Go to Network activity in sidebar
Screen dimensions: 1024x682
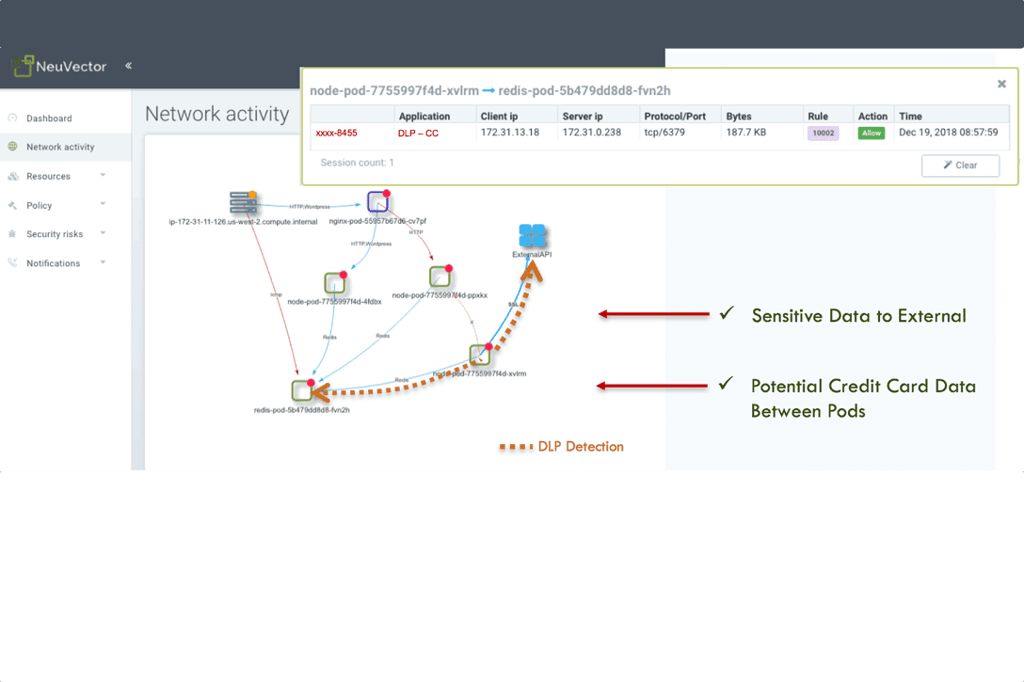click(x=60, y=147)
